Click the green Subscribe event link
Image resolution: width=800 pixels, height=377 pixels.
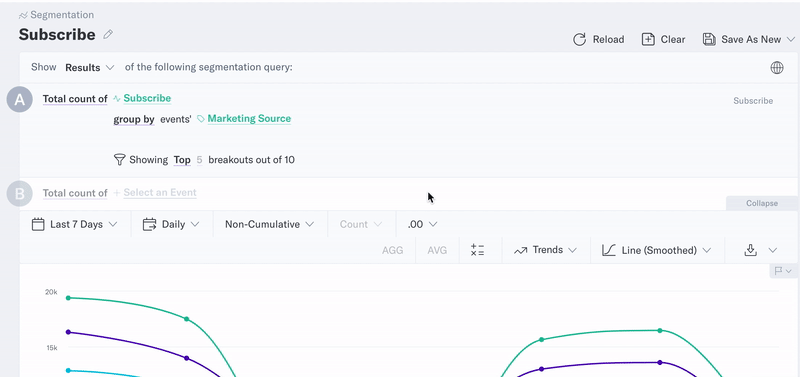(147, 98)
